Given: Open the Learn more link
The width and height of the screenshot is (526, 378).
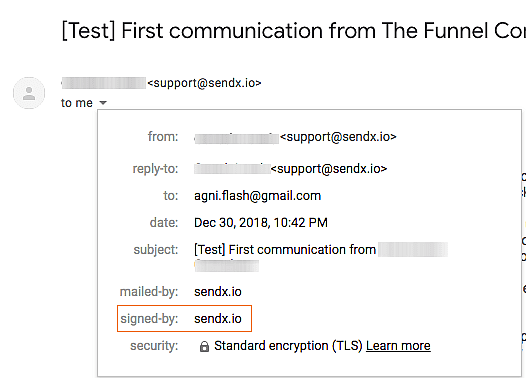Looking at the screenshot, I should [x=398, y=345].
